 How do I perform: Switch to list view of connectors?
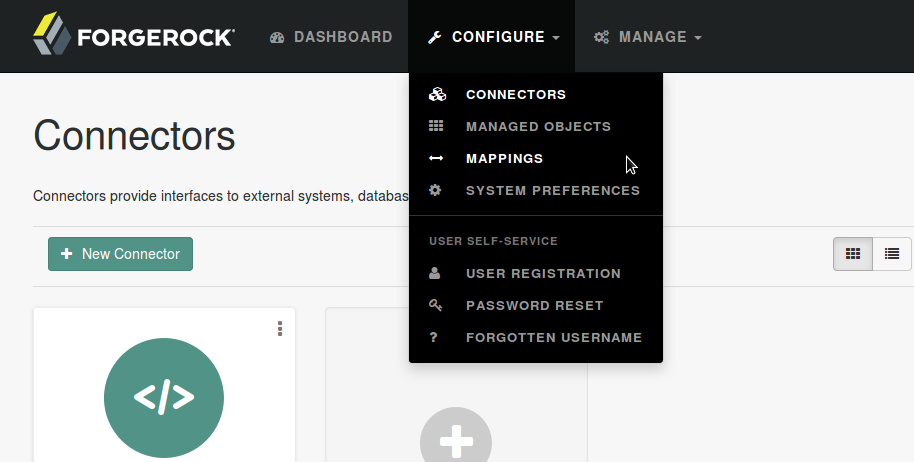point(892,254)
